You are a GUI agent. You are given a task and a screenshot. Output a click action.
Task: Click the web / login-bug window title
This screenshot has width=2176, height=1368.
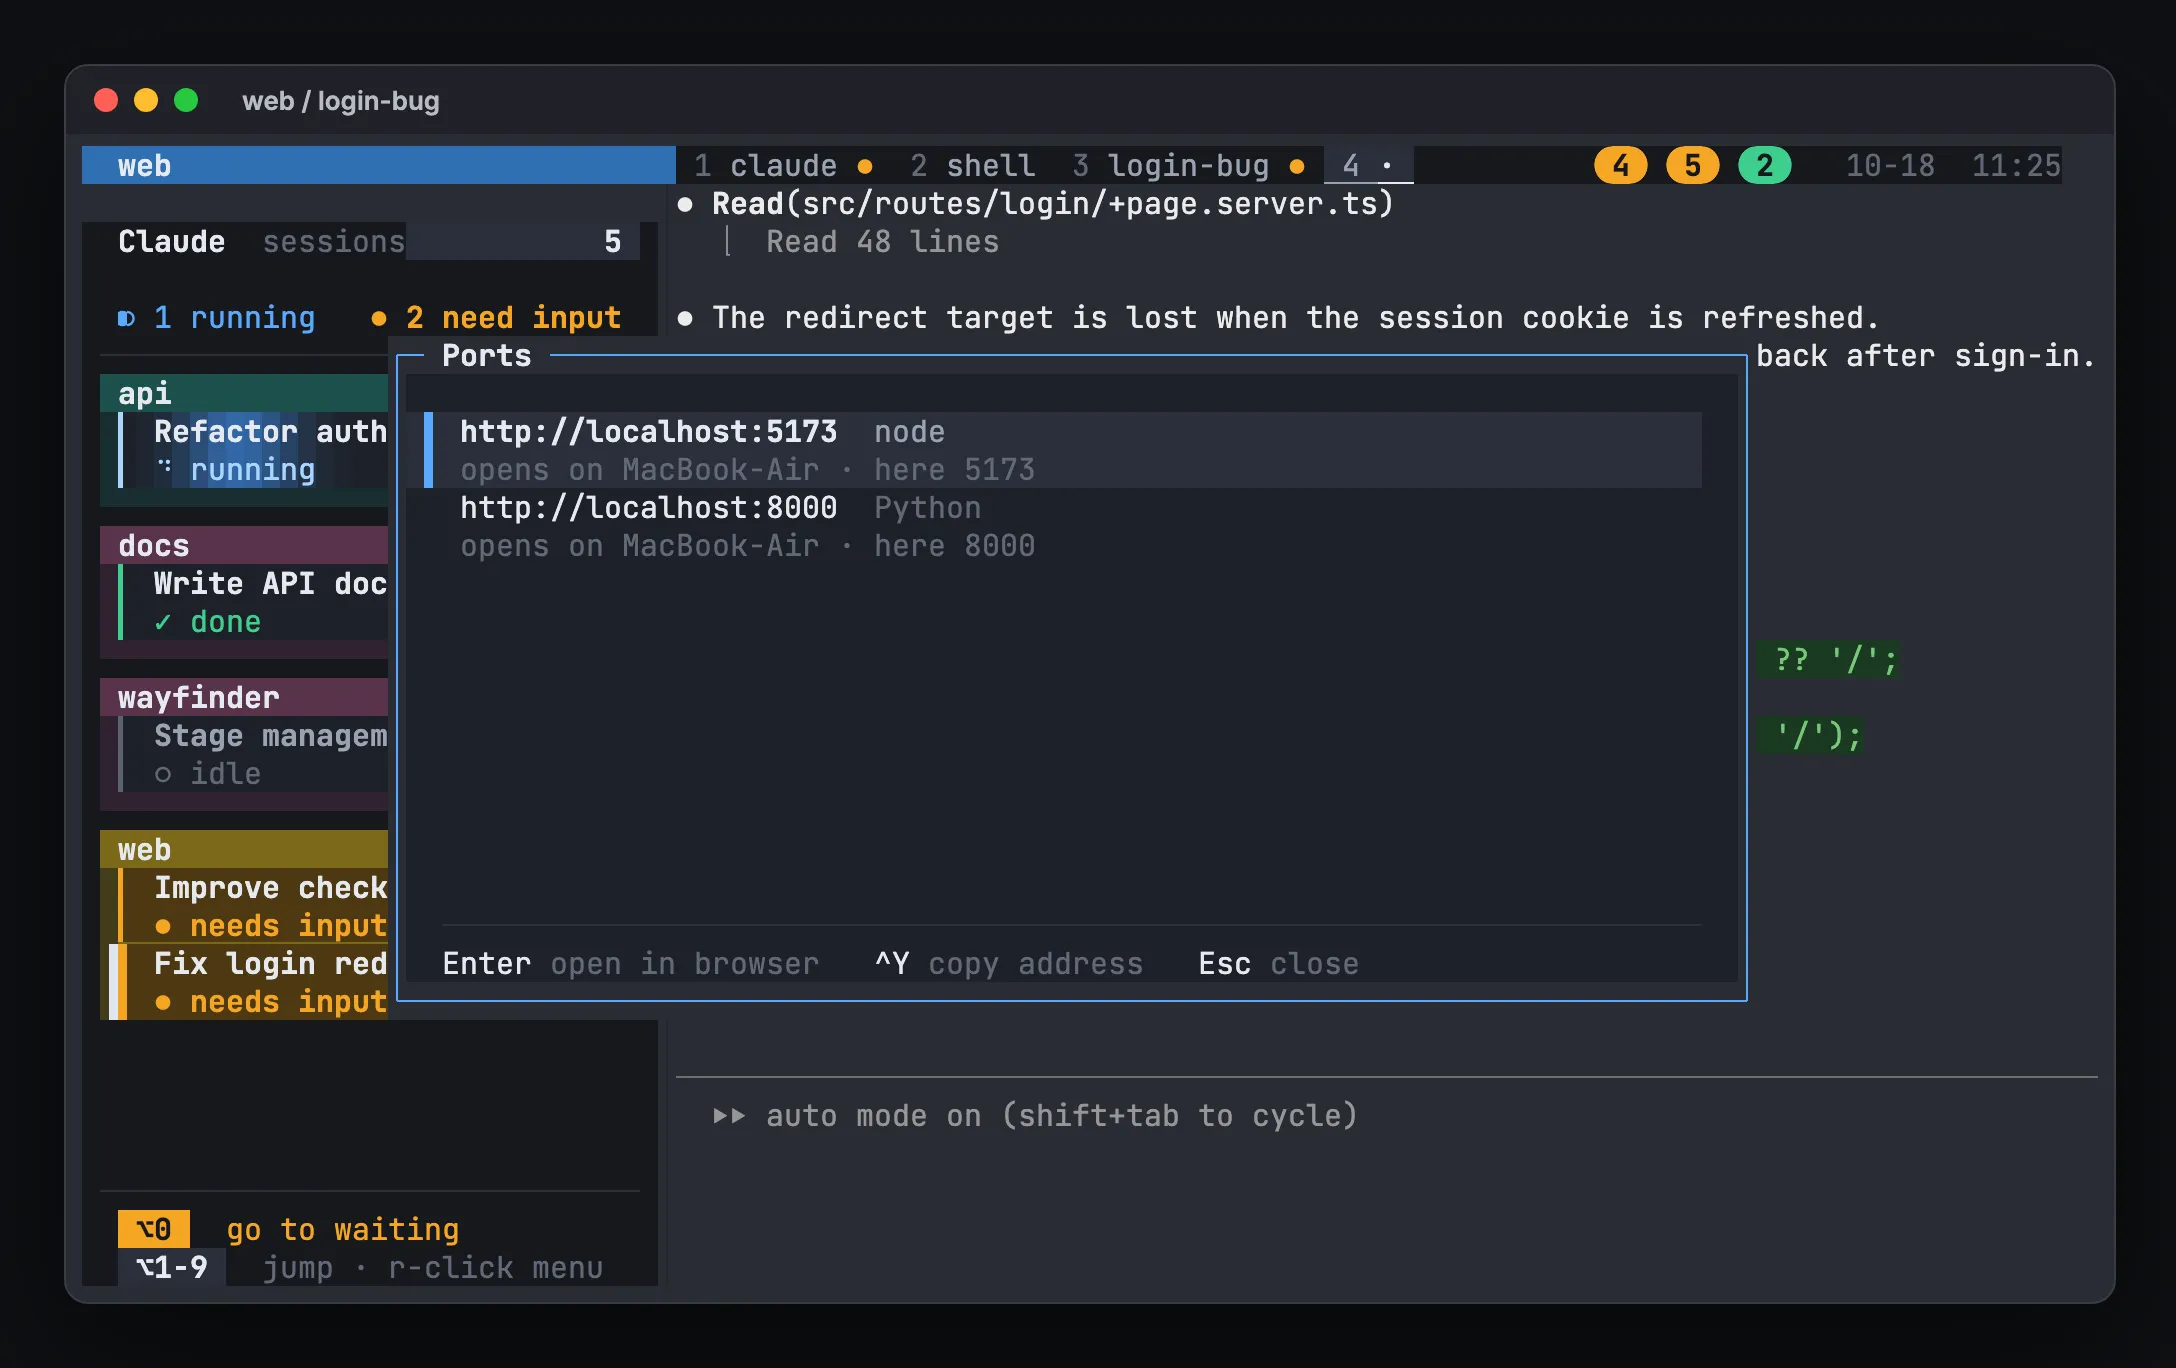click(x=340, y=100)
